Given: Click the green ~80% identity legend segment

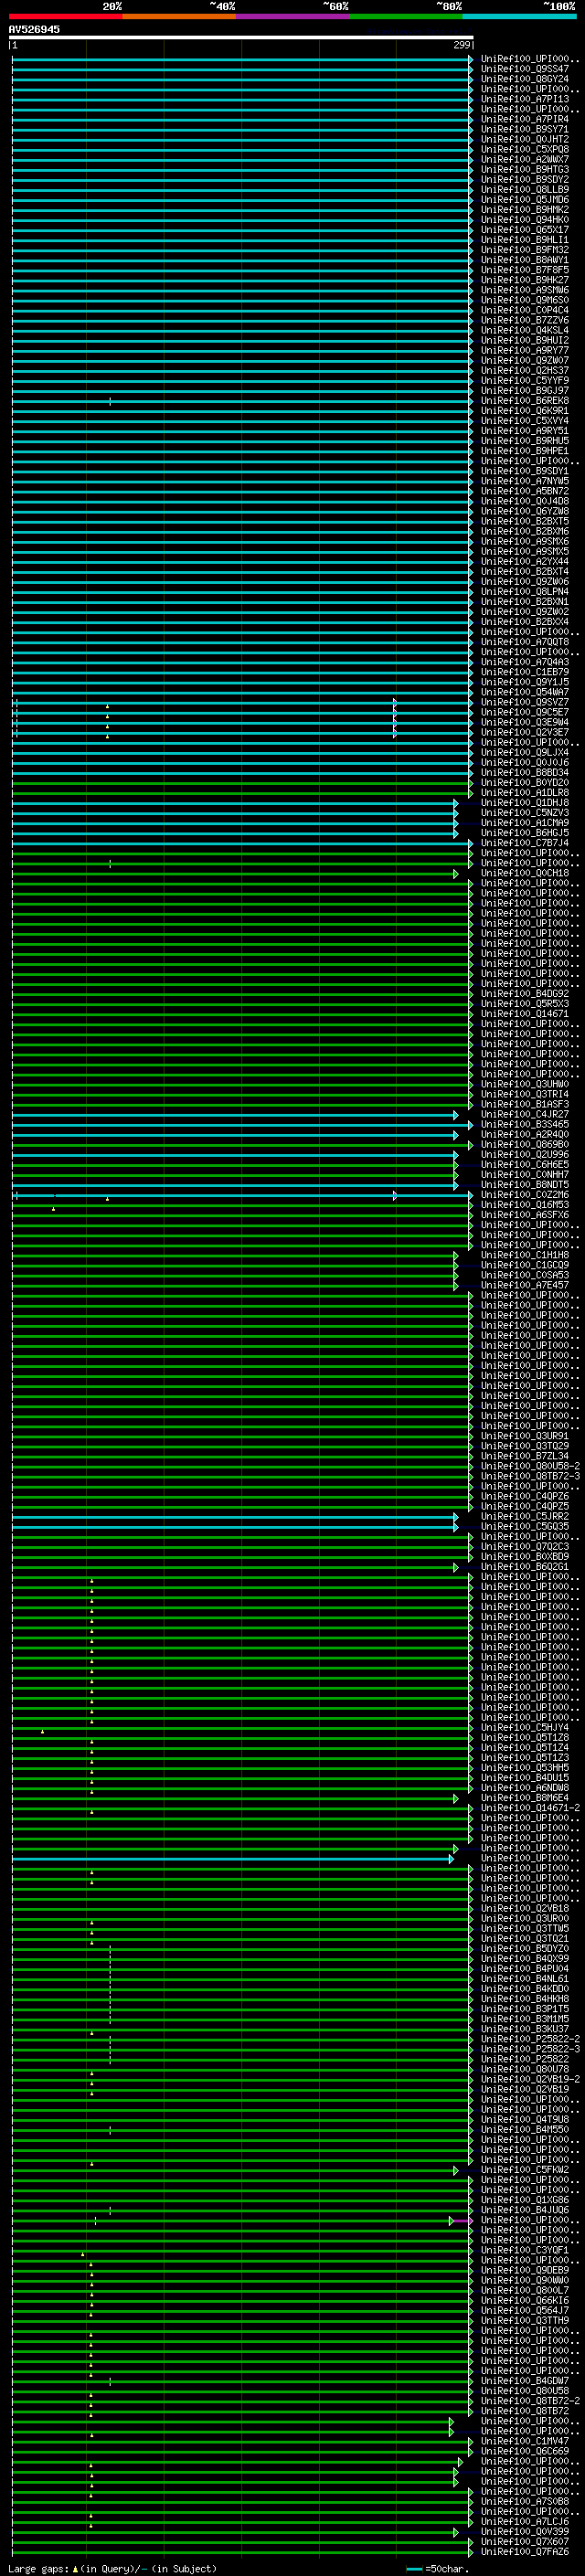Looking at the screenshot, I should [x=406, y=16].
